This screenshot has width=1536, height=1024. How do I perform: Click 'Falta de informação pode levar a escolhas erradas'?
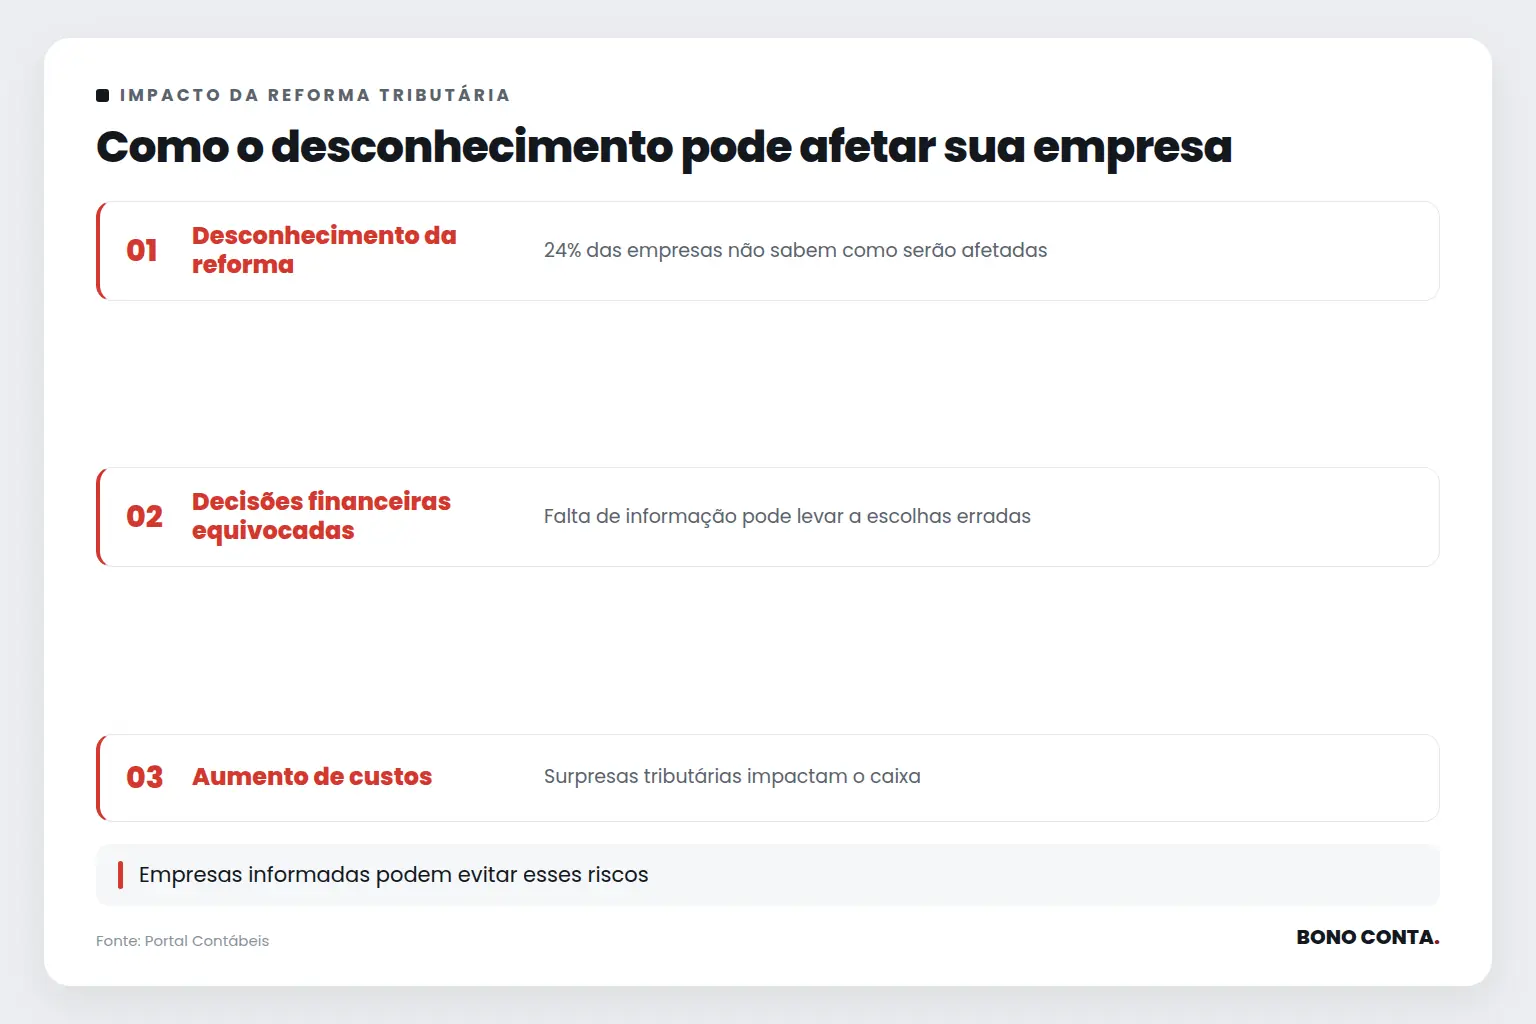pyautogui.click(x=787, y=516)
